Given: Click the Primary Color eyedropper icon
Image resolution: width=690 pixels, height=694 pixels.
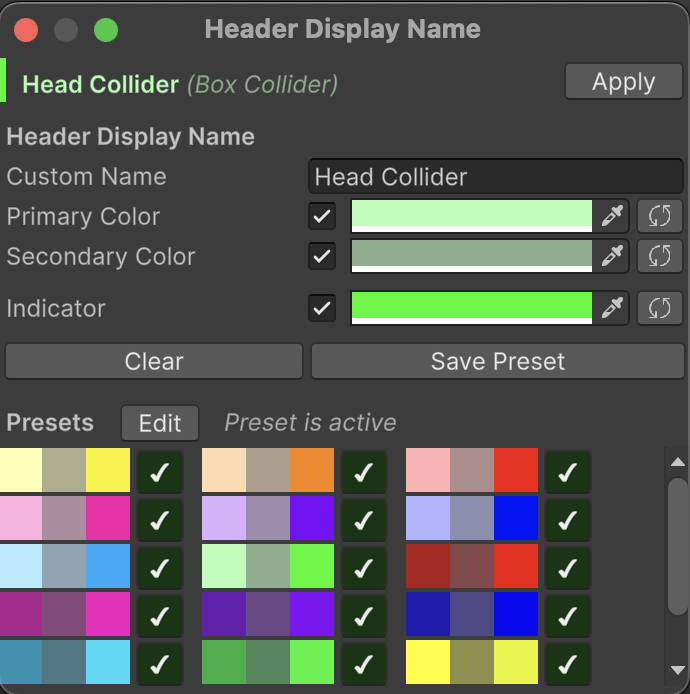Looking at the screenshot, I should coord(611,216).
